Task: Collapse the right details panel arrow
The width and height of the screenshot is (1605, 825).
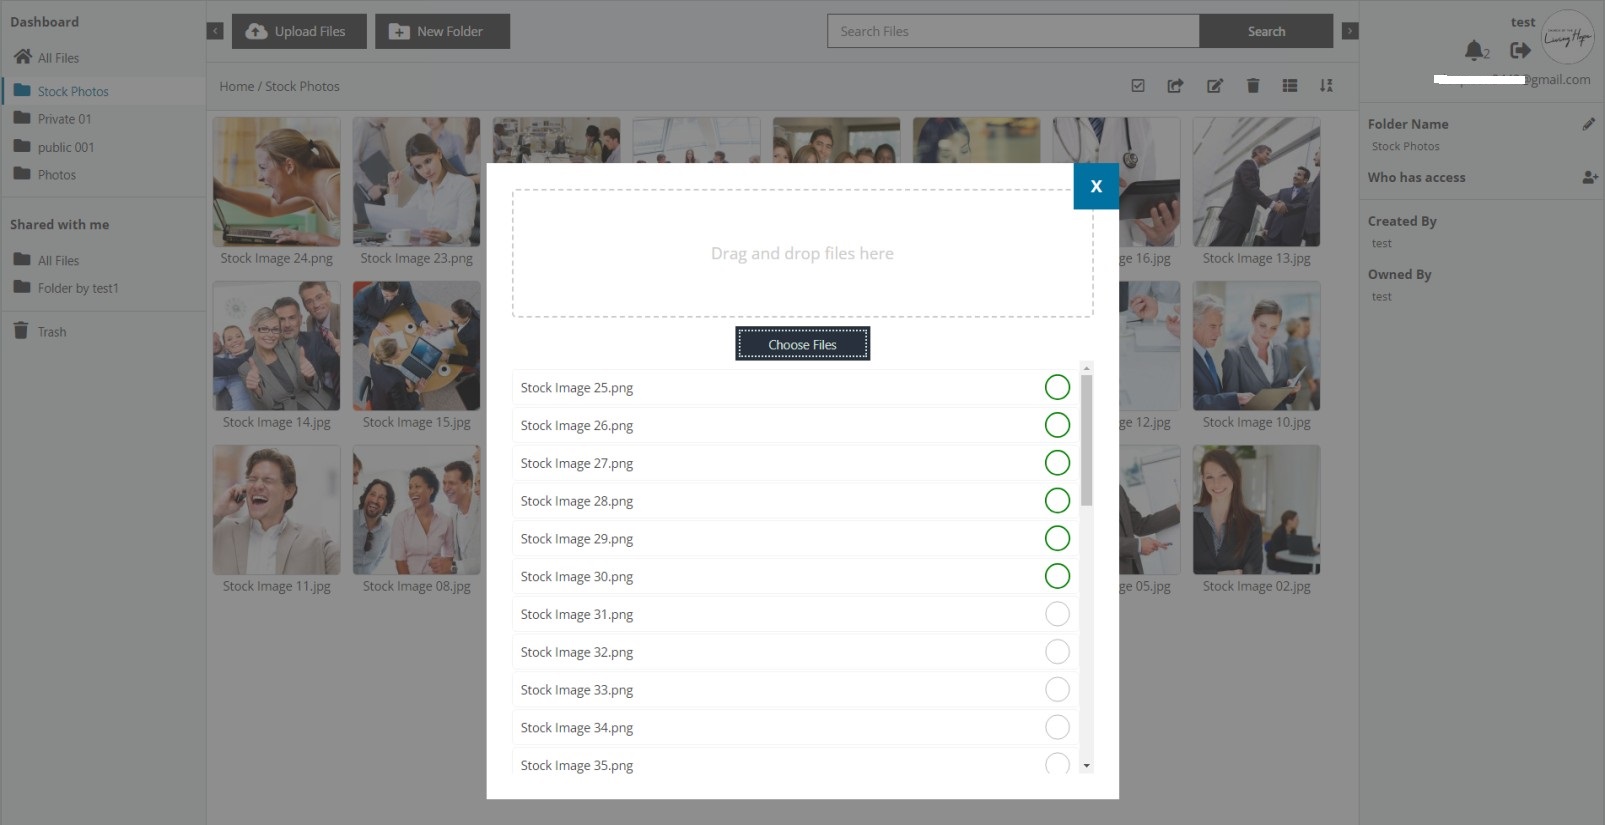Action: pyautogui.click(x=1350, y=31)
